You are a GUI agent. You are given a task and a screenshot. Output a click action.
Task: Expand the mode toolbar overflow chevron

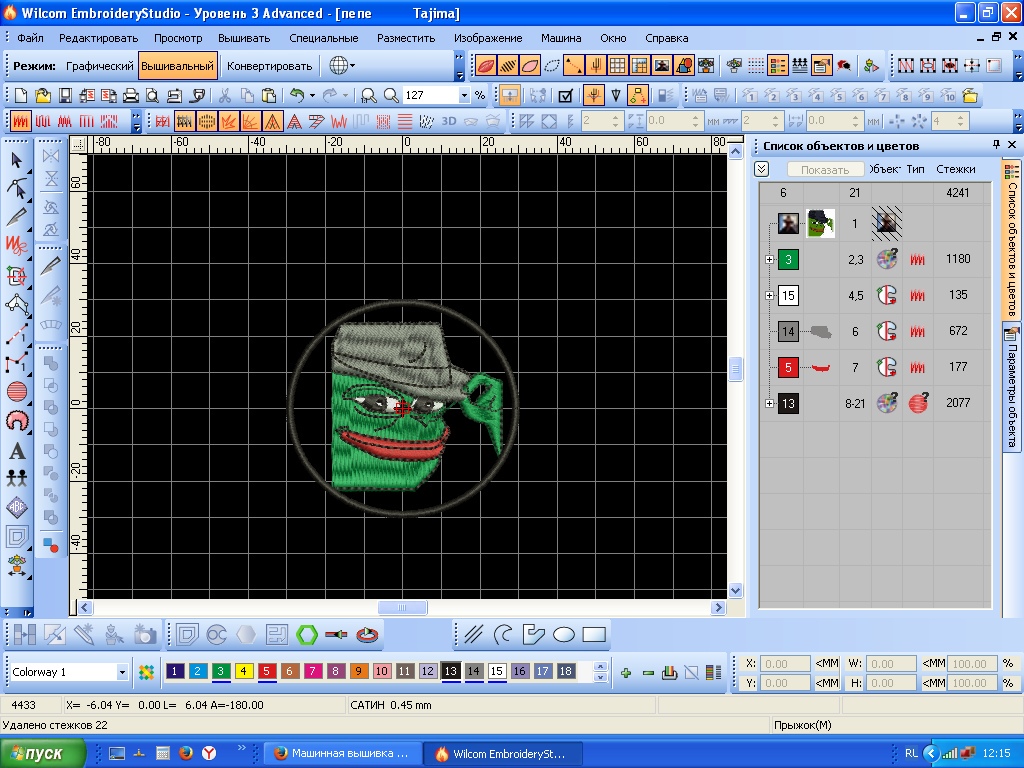click(x=459, y=65)
